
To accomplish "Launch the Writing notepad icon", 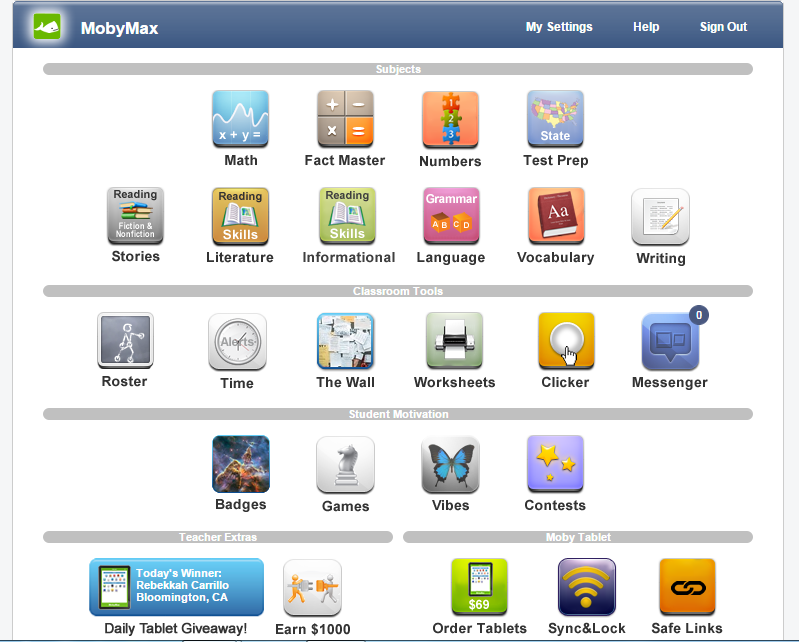I will [660, 217].
